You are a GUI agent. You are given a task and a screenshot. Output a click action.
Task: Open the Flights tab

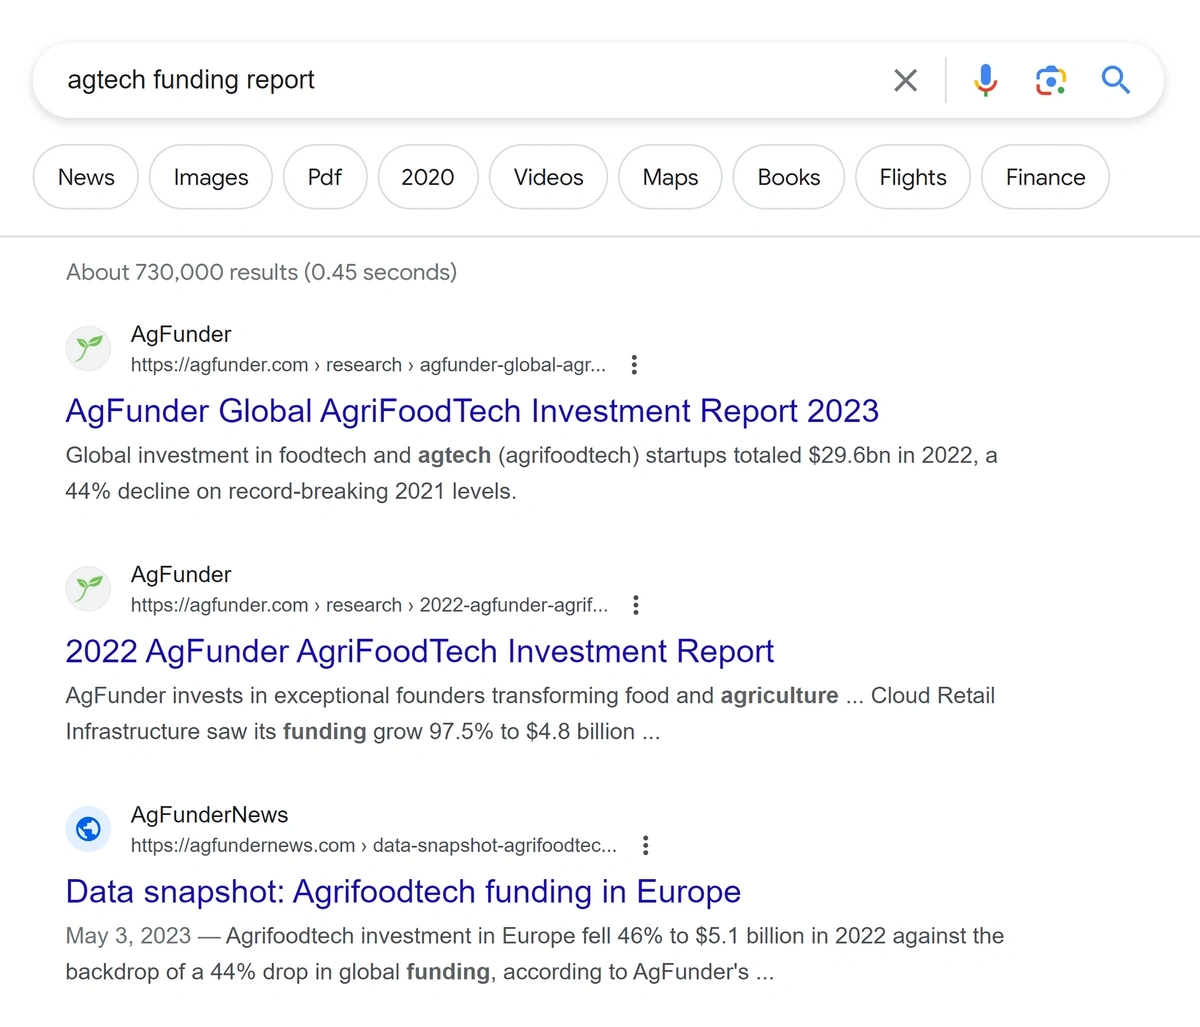pos(913,177)
